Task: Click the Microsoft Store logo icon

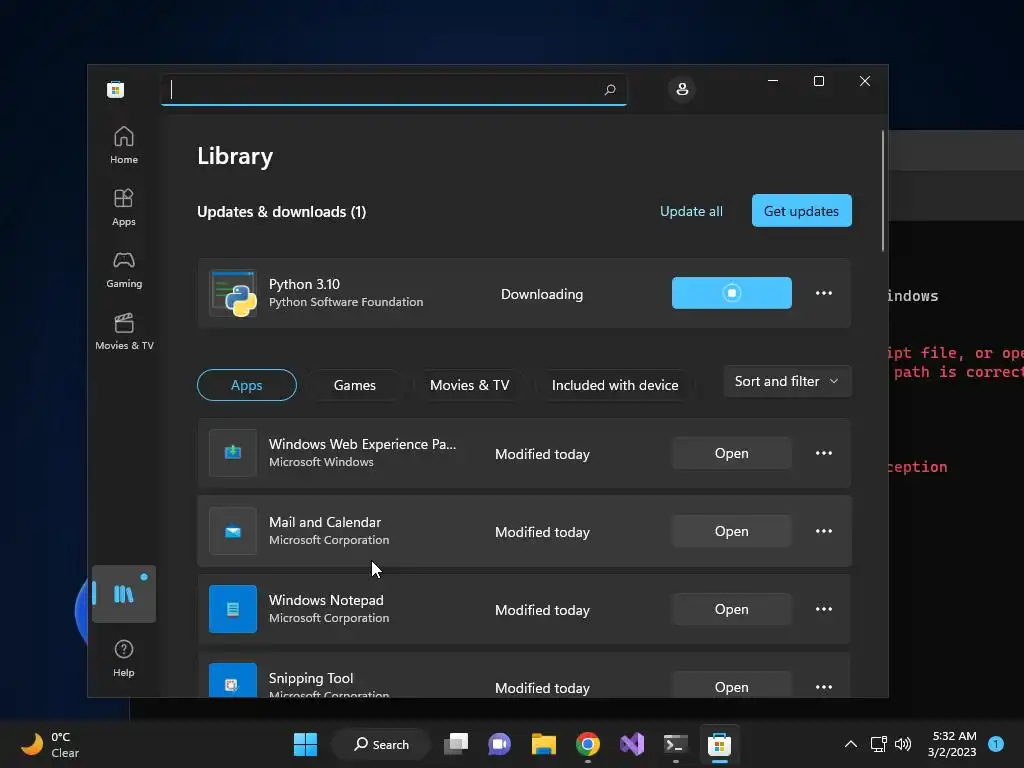Action: pos(116,89)
